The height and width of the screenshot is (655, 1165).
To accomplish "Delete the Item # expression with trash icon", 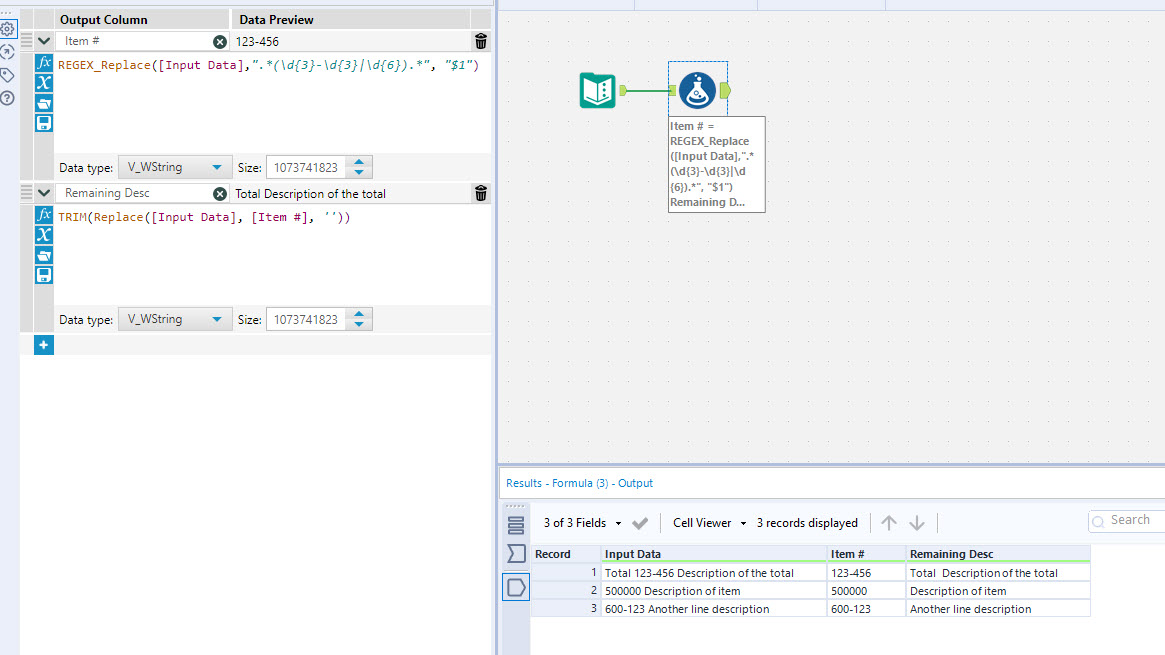I will coord(481,41).
